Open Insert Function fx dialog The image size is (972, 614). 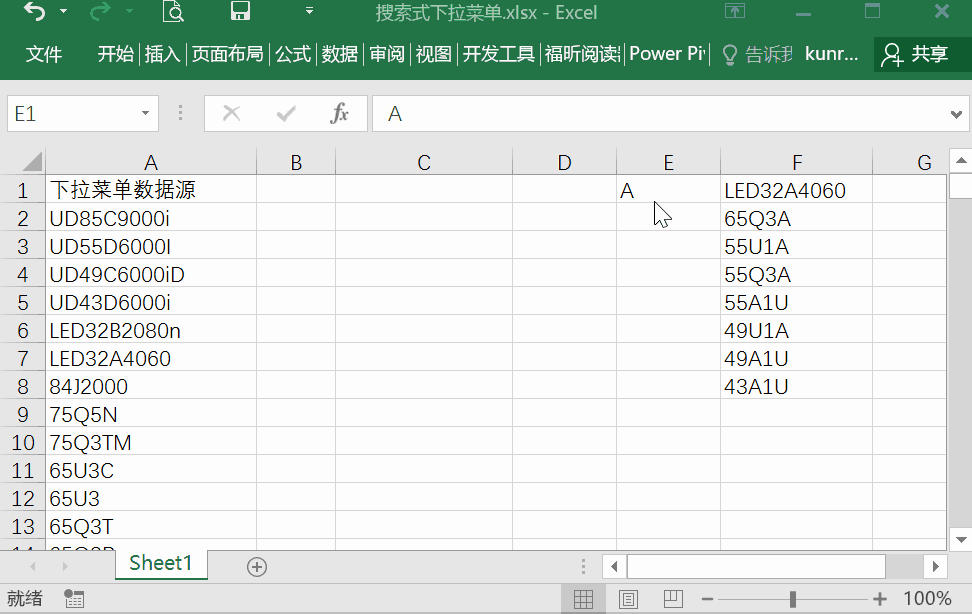click(340, 113)
